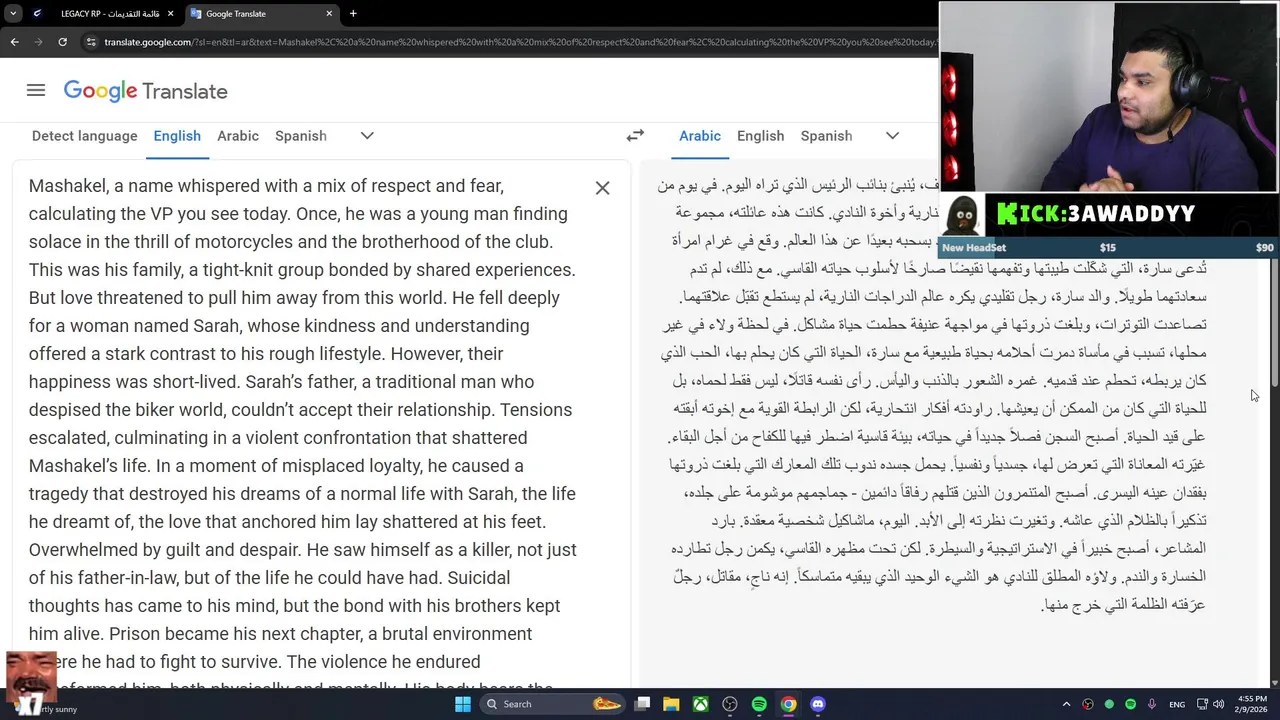
Task: Choose Spanish as target language
Action: (826, 136)
